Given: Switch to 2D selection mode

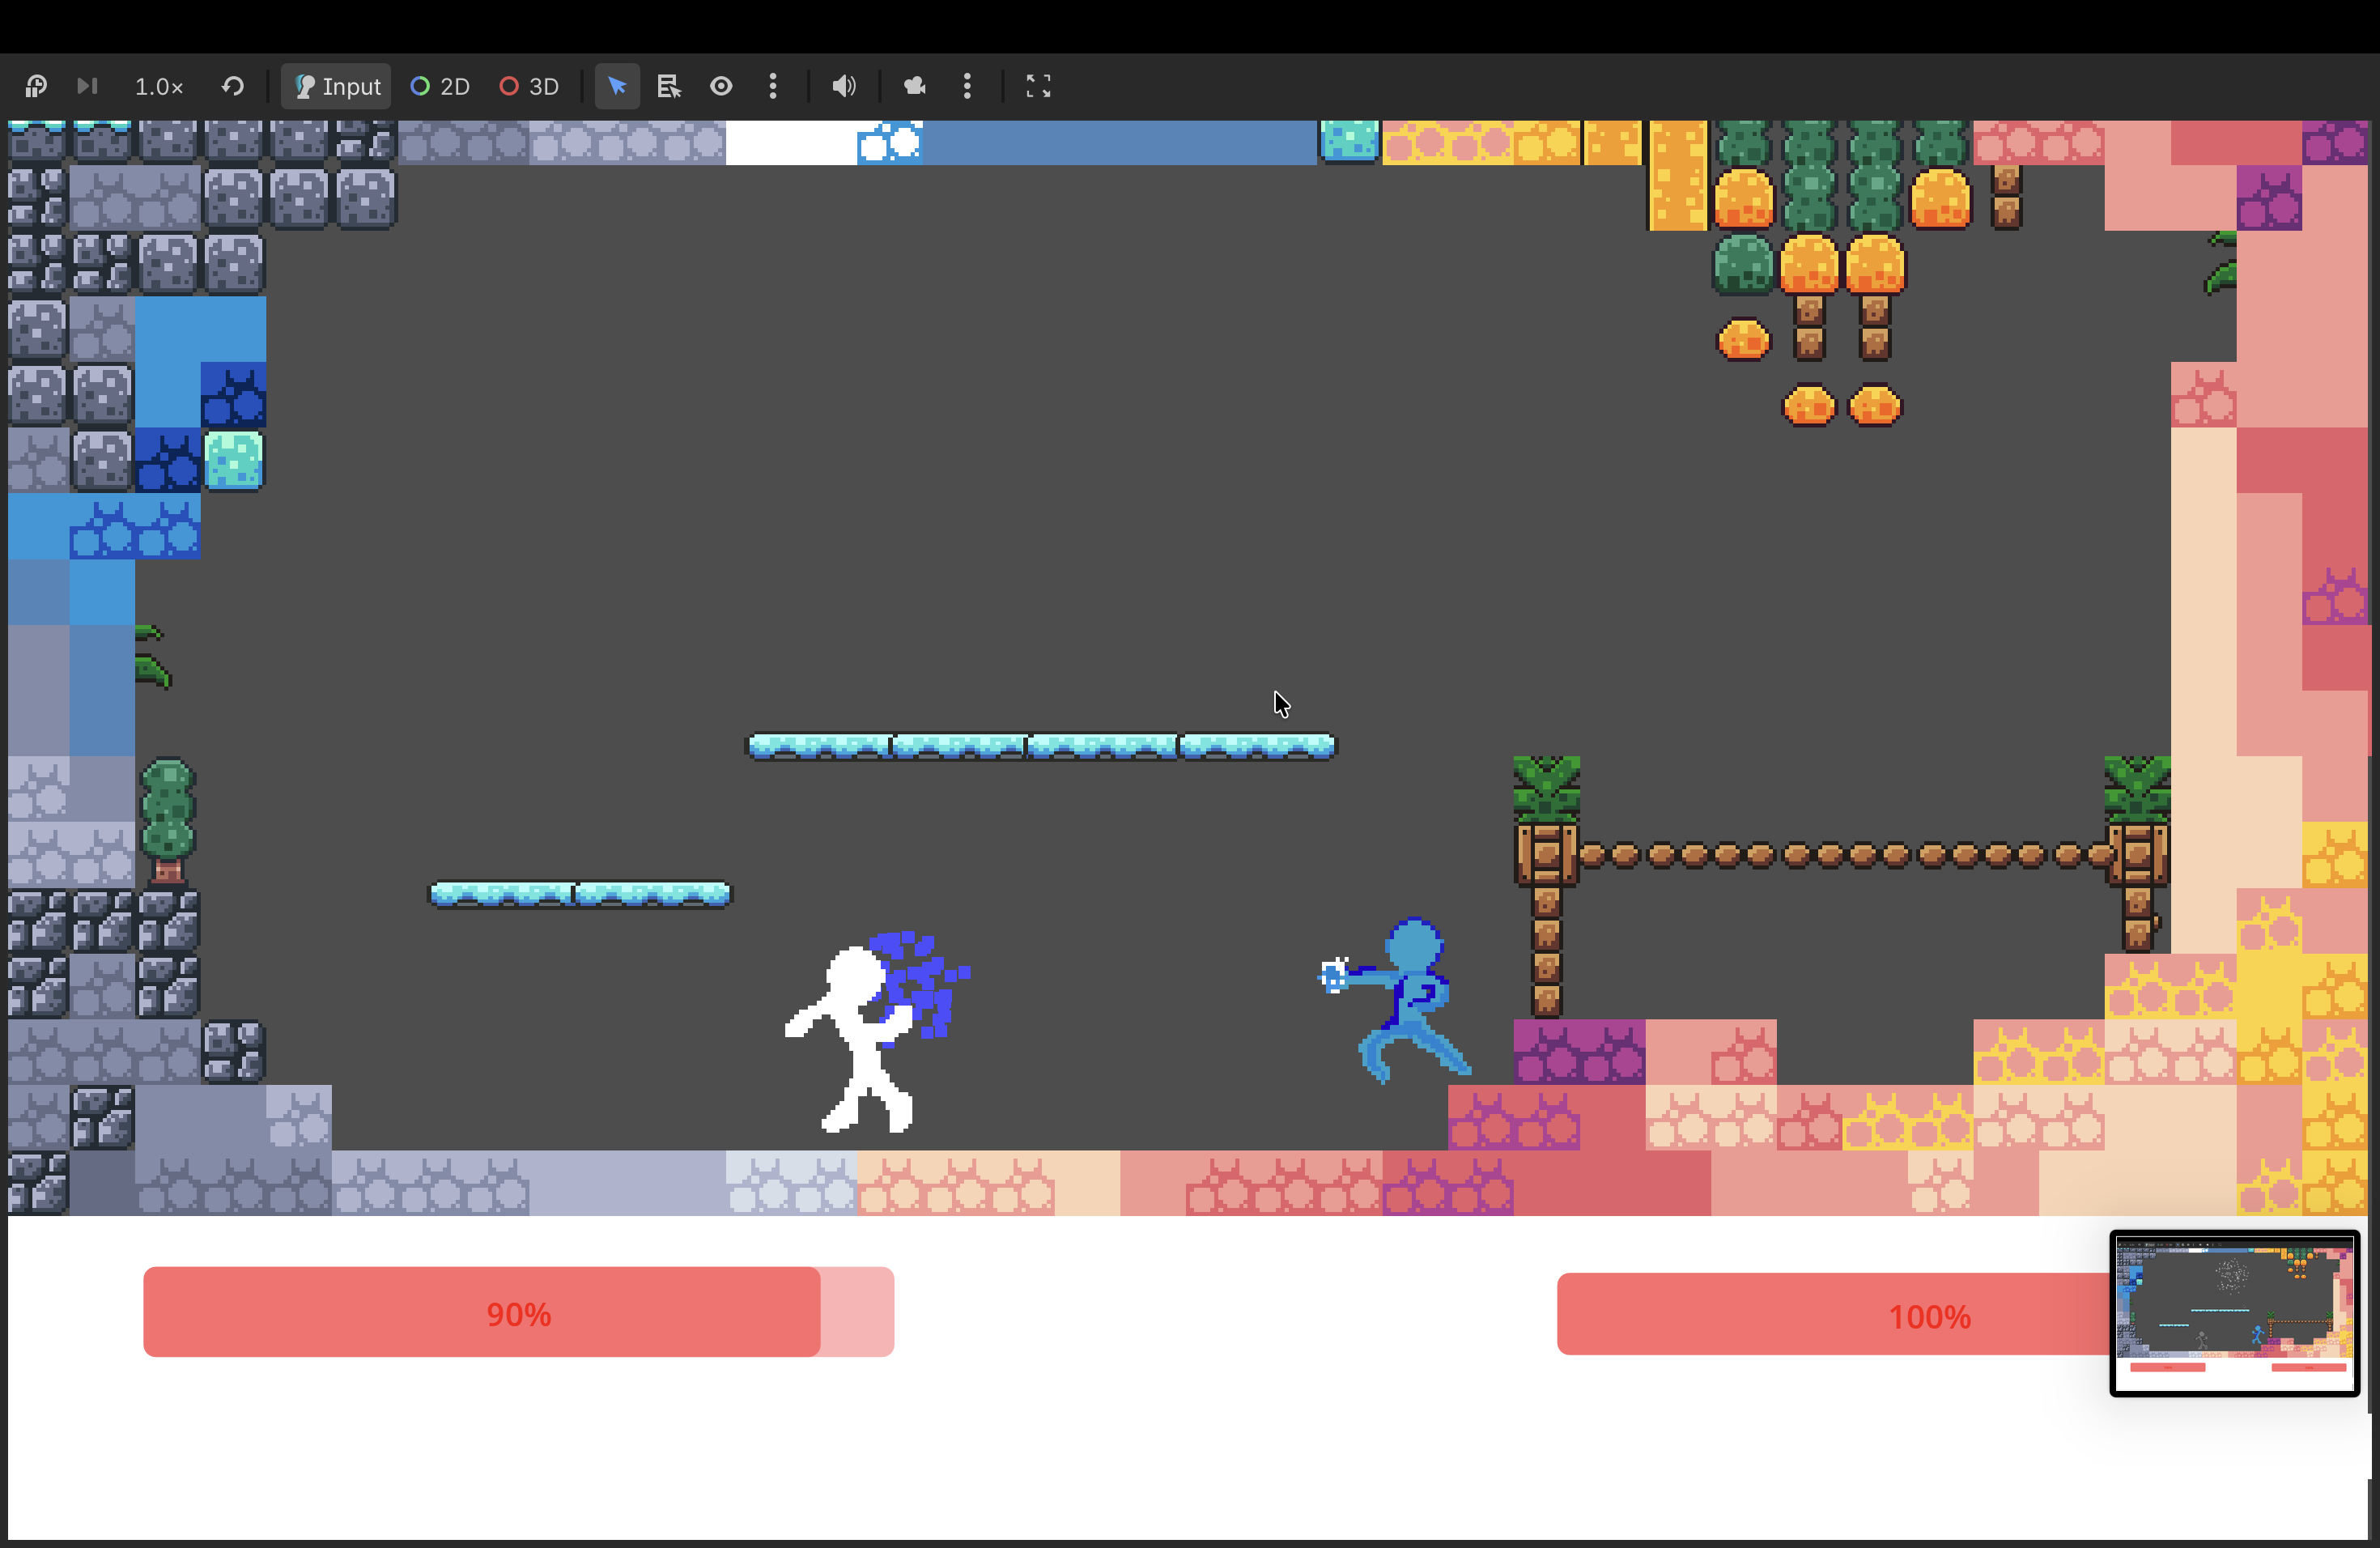Looking at the screenshot, I should (x=440, y=87).
